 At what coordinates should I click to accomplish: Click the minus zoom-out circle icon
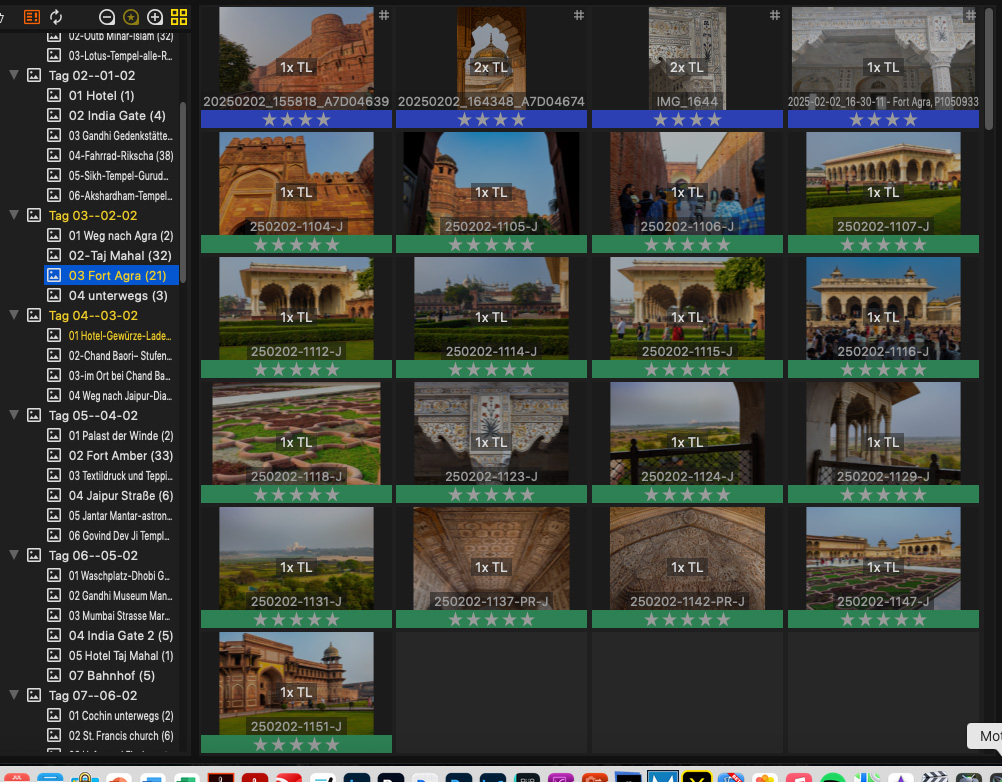coord(107,17)
